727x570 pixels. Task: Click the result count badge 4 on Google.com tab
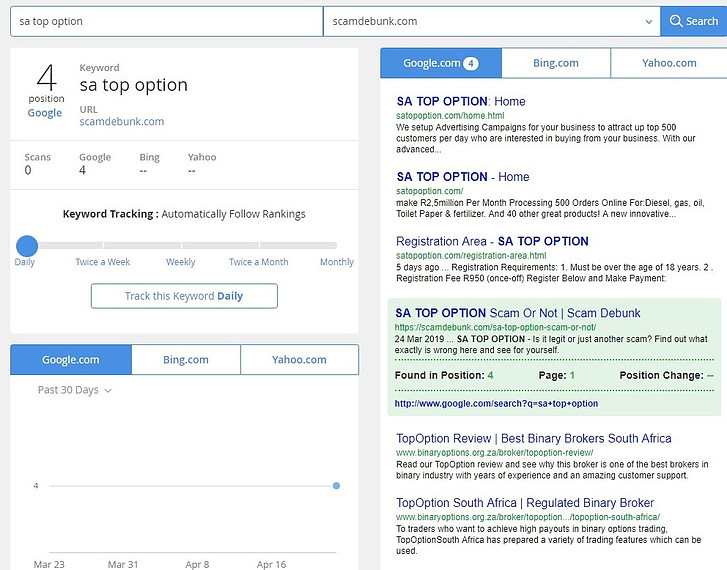[x=471, y=64]
